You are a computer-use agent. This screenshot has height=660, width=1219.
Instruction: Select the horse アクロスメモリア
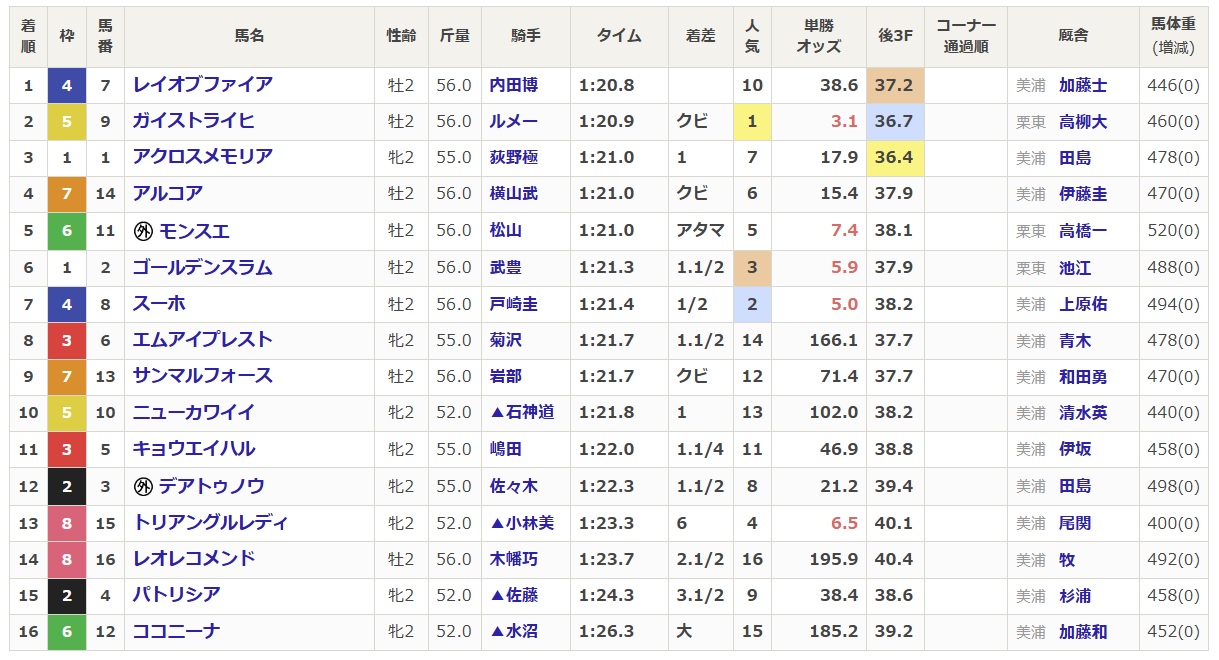click(202, 157)
